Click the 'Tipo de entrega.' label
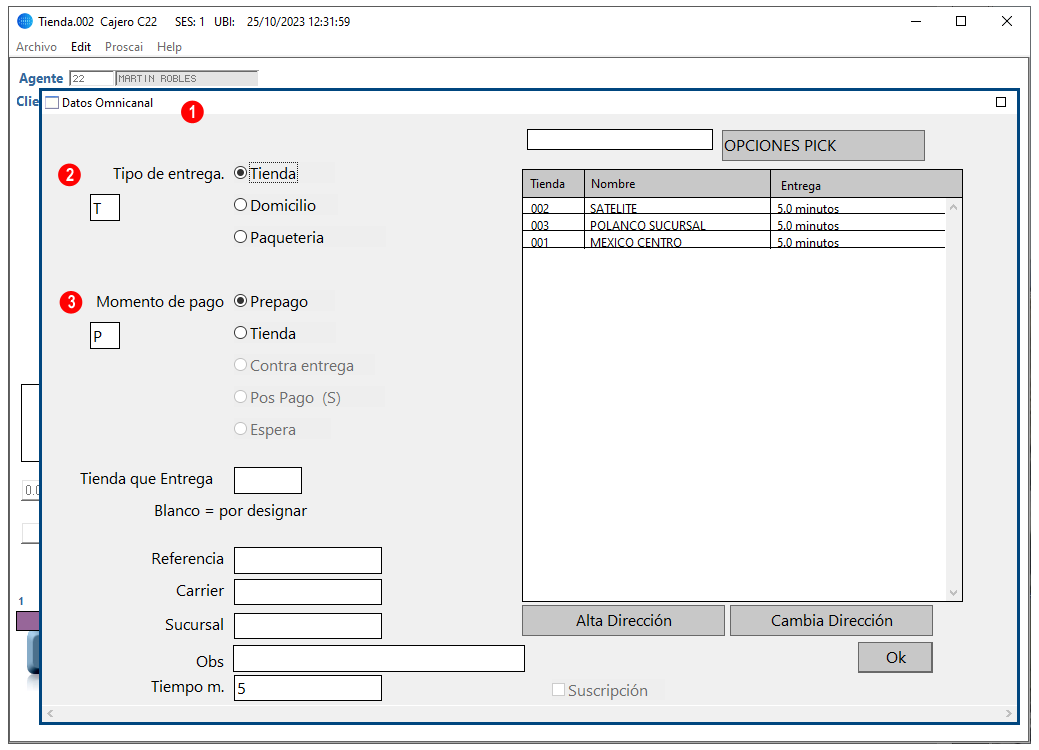The width and height of the screenshot is (1039, 750). pyautogui.click(x=168, y=174)
